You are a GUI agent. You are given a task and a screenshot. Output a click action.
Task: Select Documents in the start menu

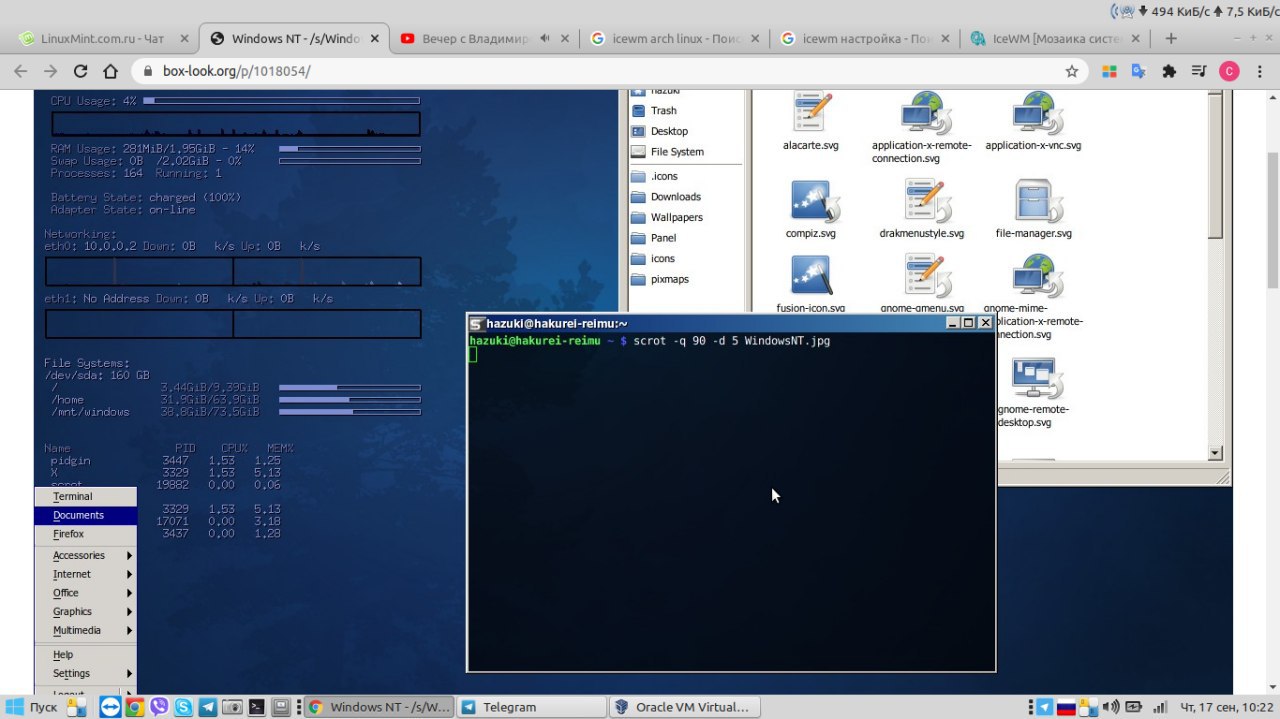point(85,515)
